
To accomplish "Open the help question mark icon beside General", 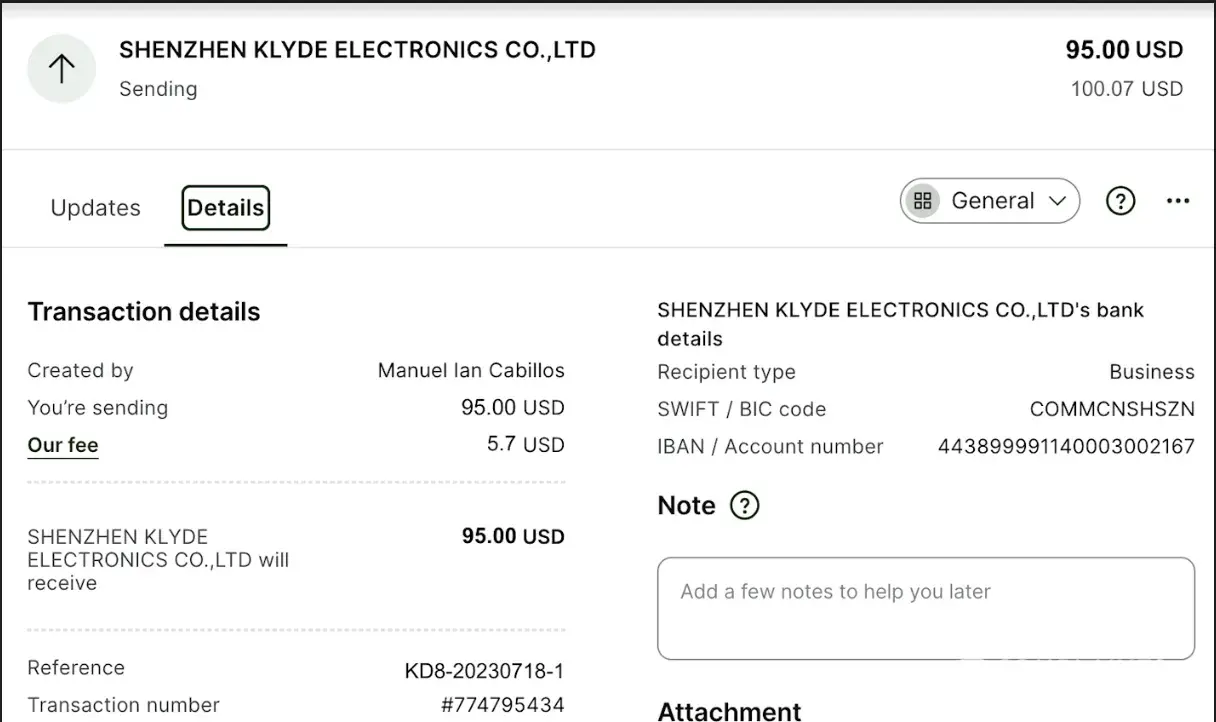I will (1120, 201).
